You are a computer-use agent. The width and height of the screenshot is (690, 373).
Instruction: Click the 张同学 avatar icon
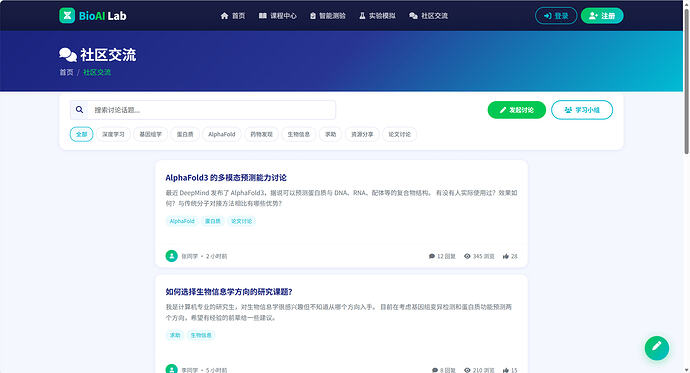pyautogui.click(x=172, y=256)
